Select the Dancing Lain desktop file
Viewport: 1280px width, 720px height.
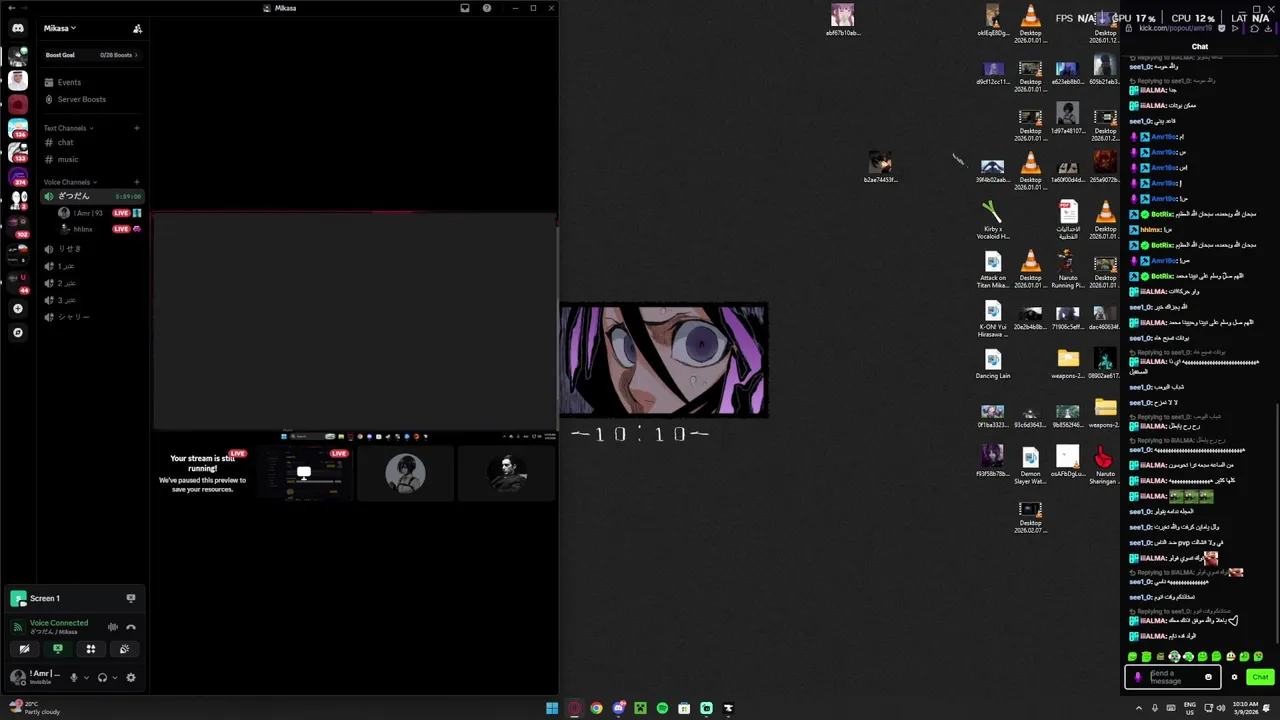coord(992,363)
